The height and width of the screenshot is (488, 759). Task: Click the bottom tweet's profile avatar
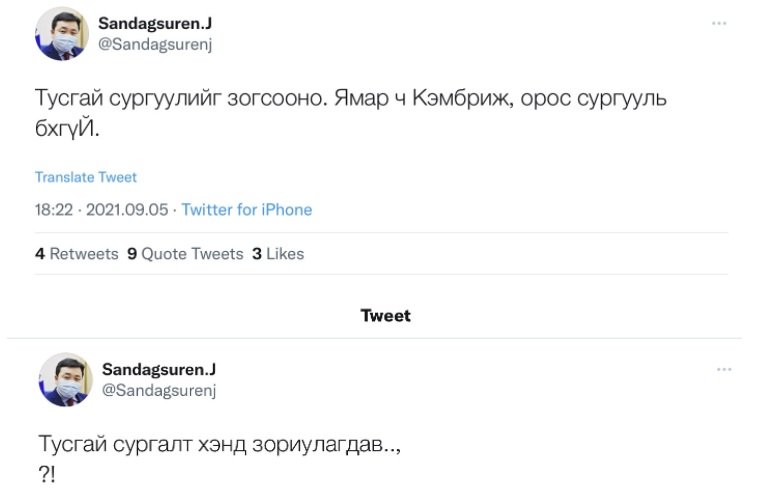[66, 379]
